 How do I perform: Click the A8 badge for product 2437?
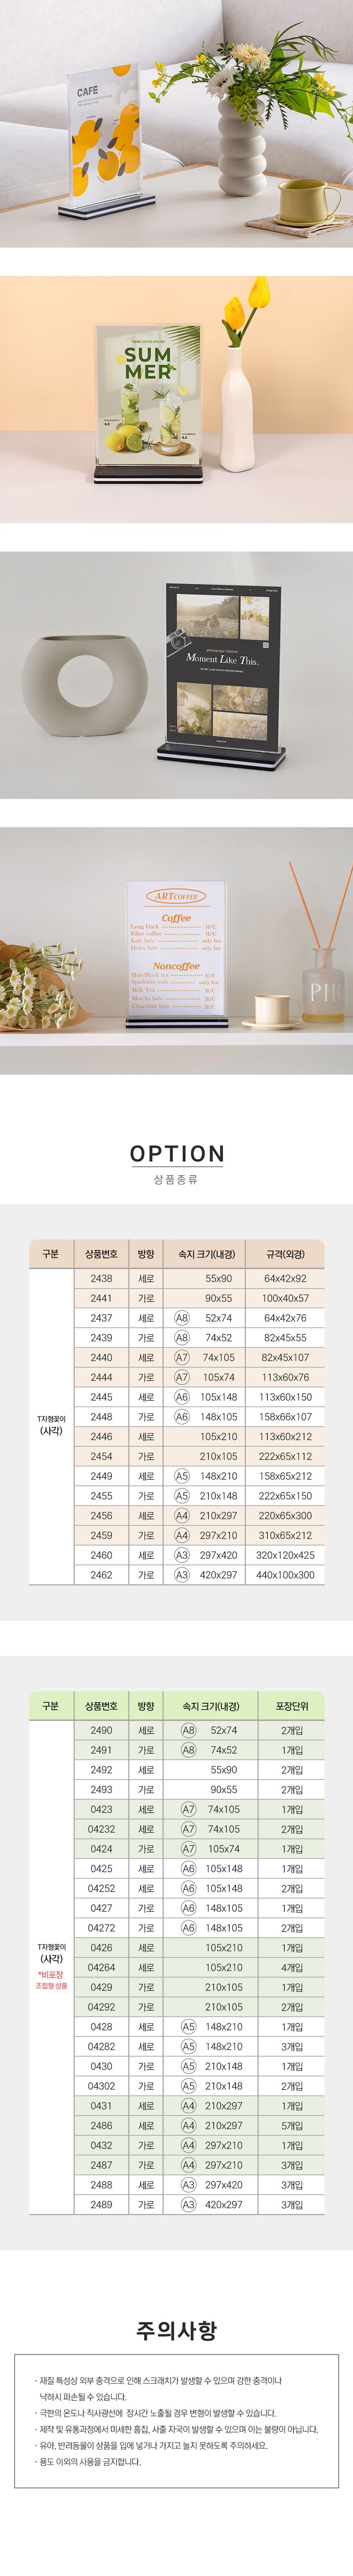click(x=182, y=1317)
